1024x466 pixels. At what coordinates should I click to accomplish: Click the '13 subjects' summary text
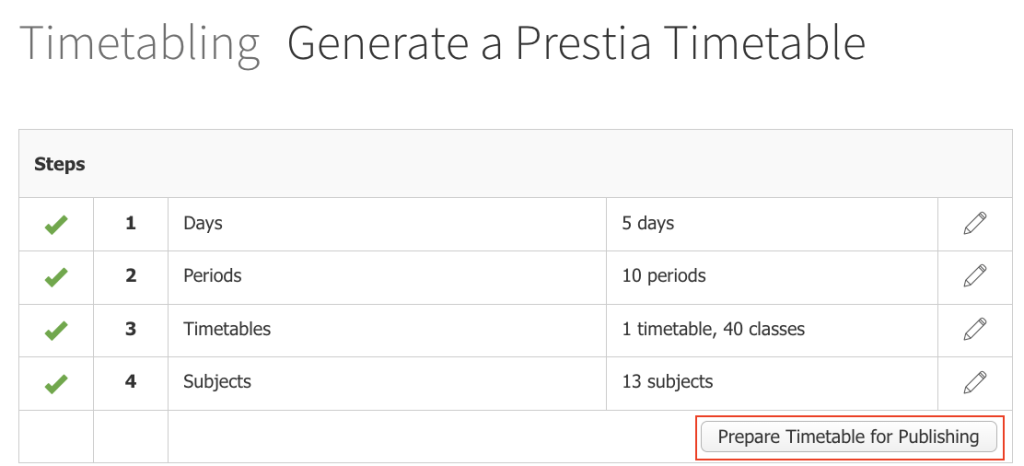pyautogui.click(x=667, y=381)
